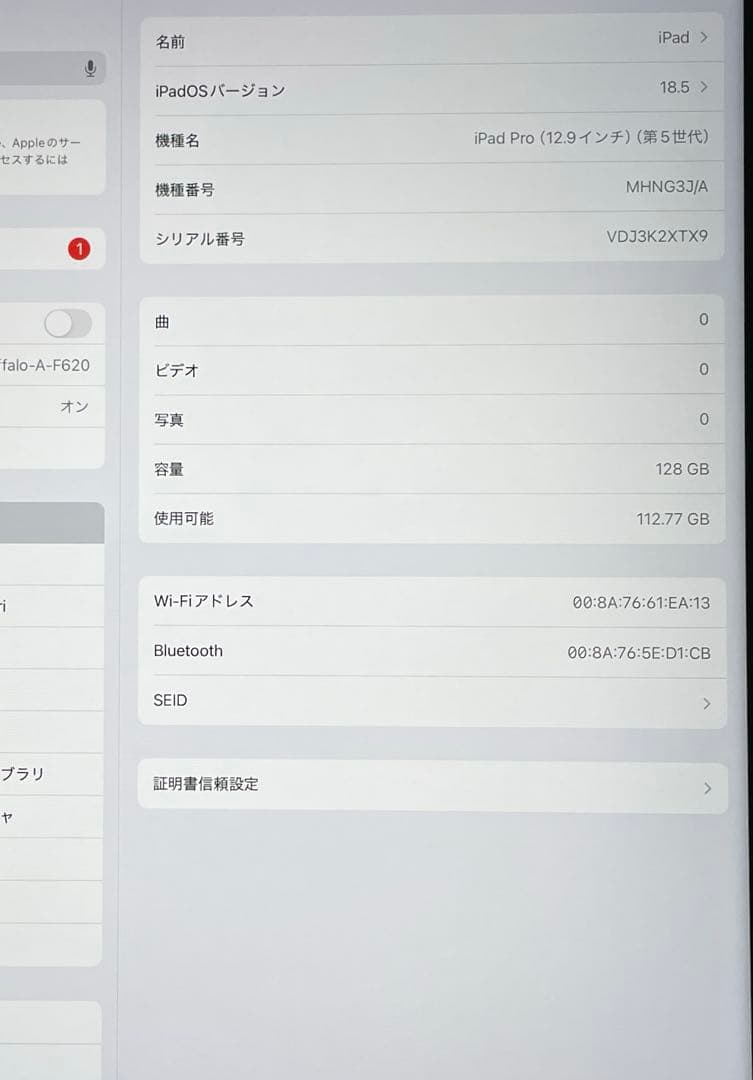Open 証明書信頼設定 chevron

708,788
